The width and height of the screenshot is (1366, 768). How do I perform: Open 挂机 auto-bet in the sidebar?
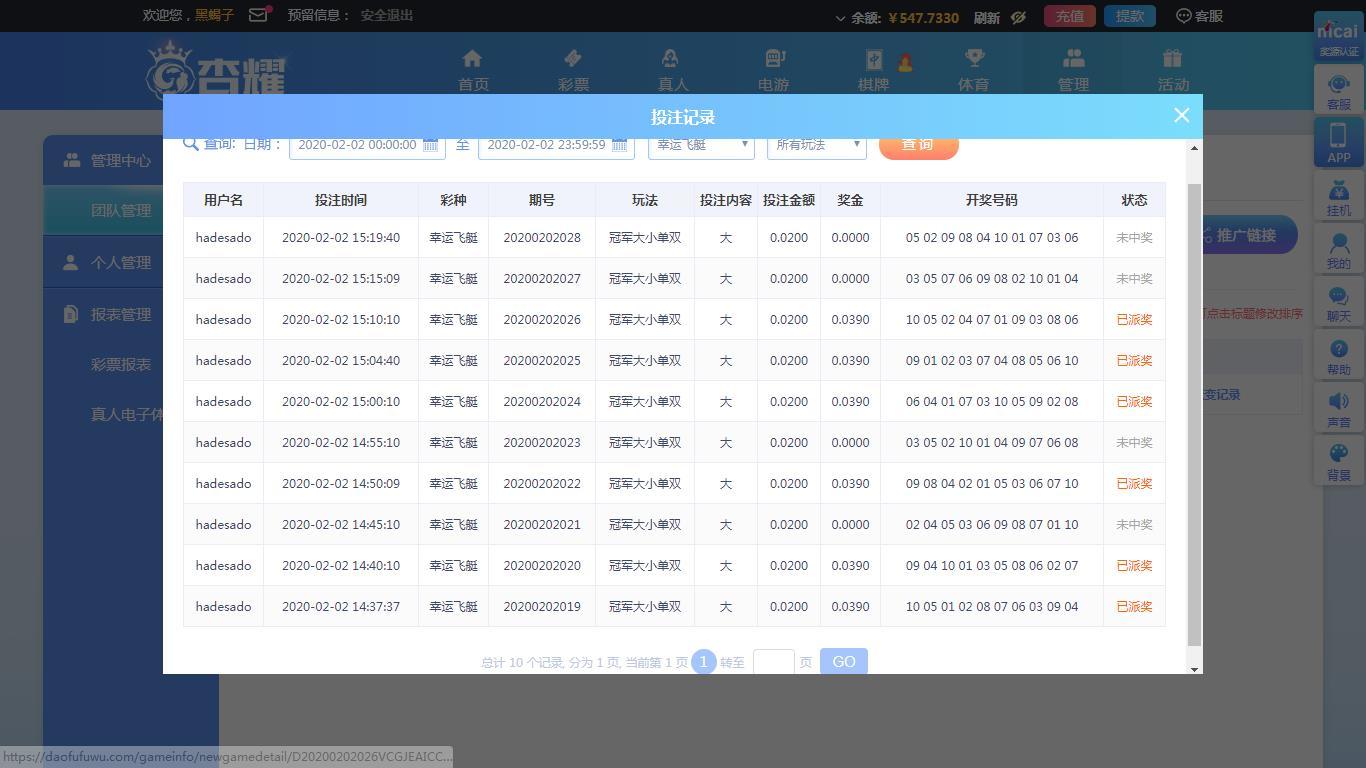(1338, 198)
